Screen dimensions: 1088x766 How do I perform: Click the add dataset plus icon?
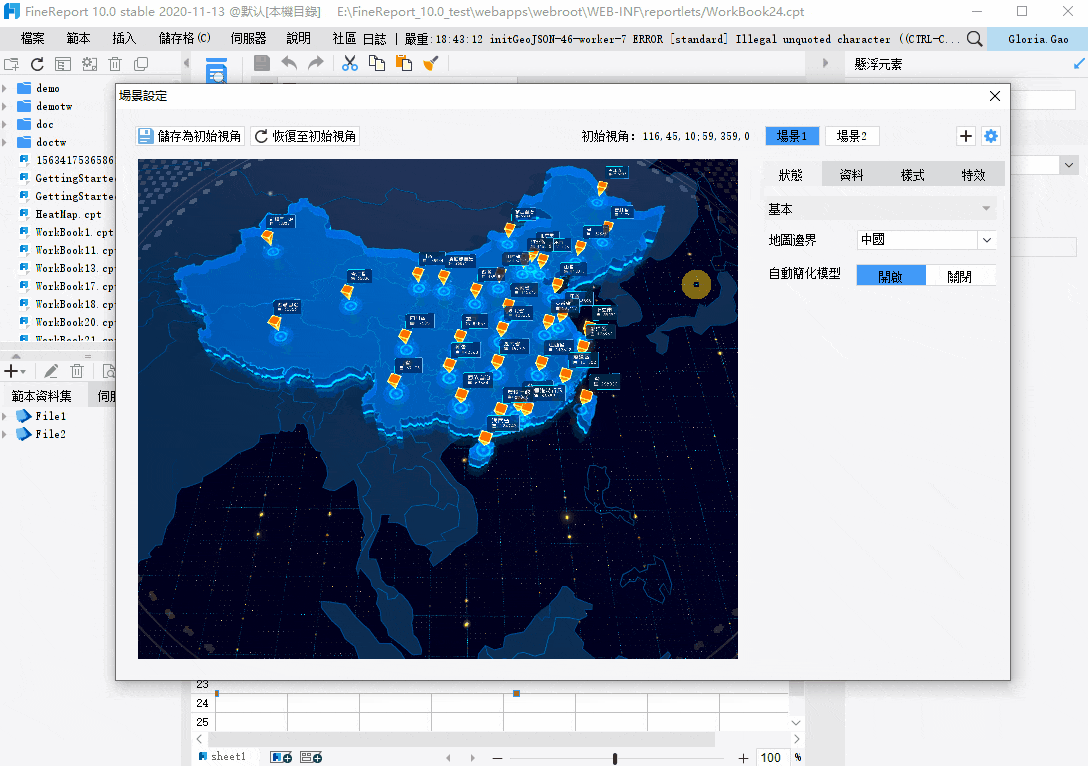click(x=12, y=371)
